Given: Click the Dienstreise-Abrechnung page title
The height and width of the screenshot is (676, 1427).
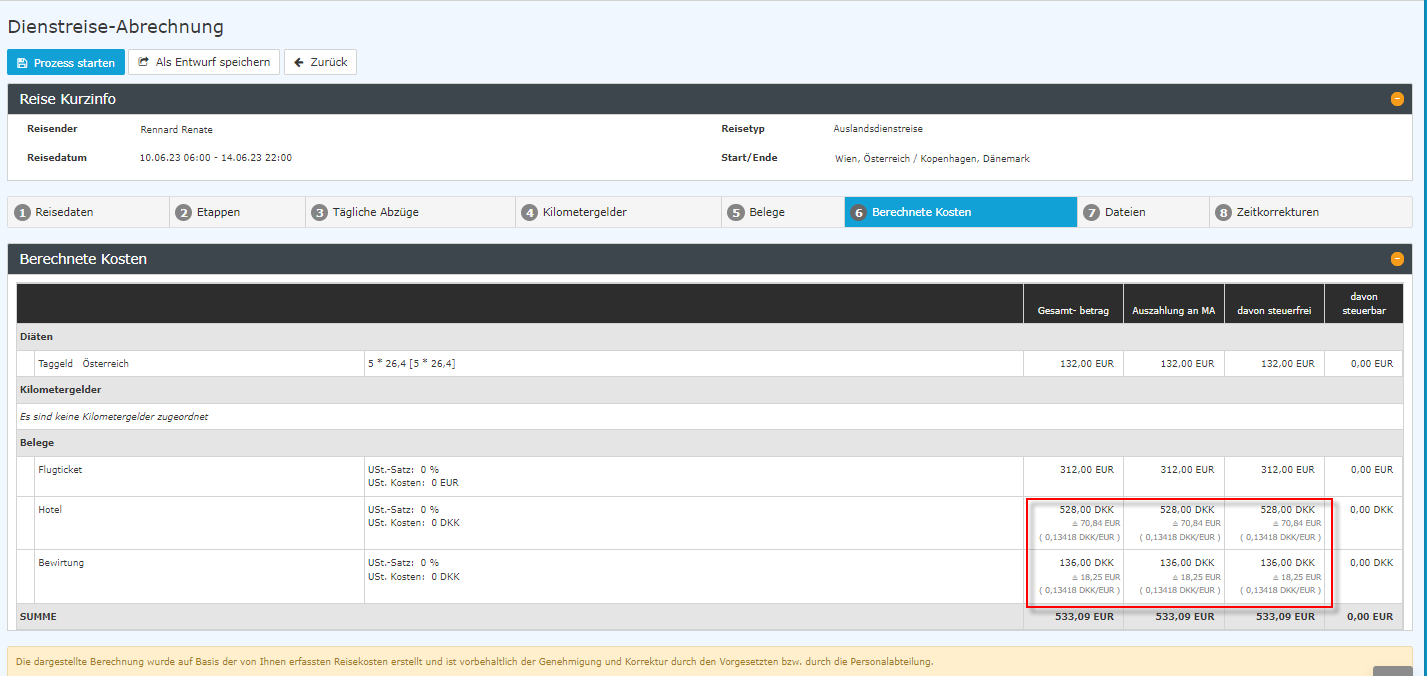Looking at the screenshot, I should (116, 27).
